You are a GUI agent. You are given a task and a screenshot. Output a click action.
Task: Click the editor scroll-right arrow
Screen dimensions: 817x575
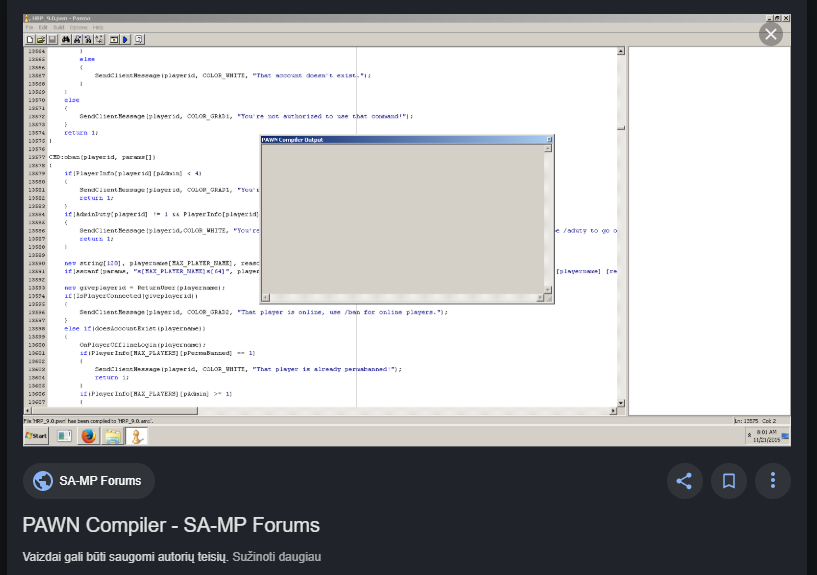(613, 411)
